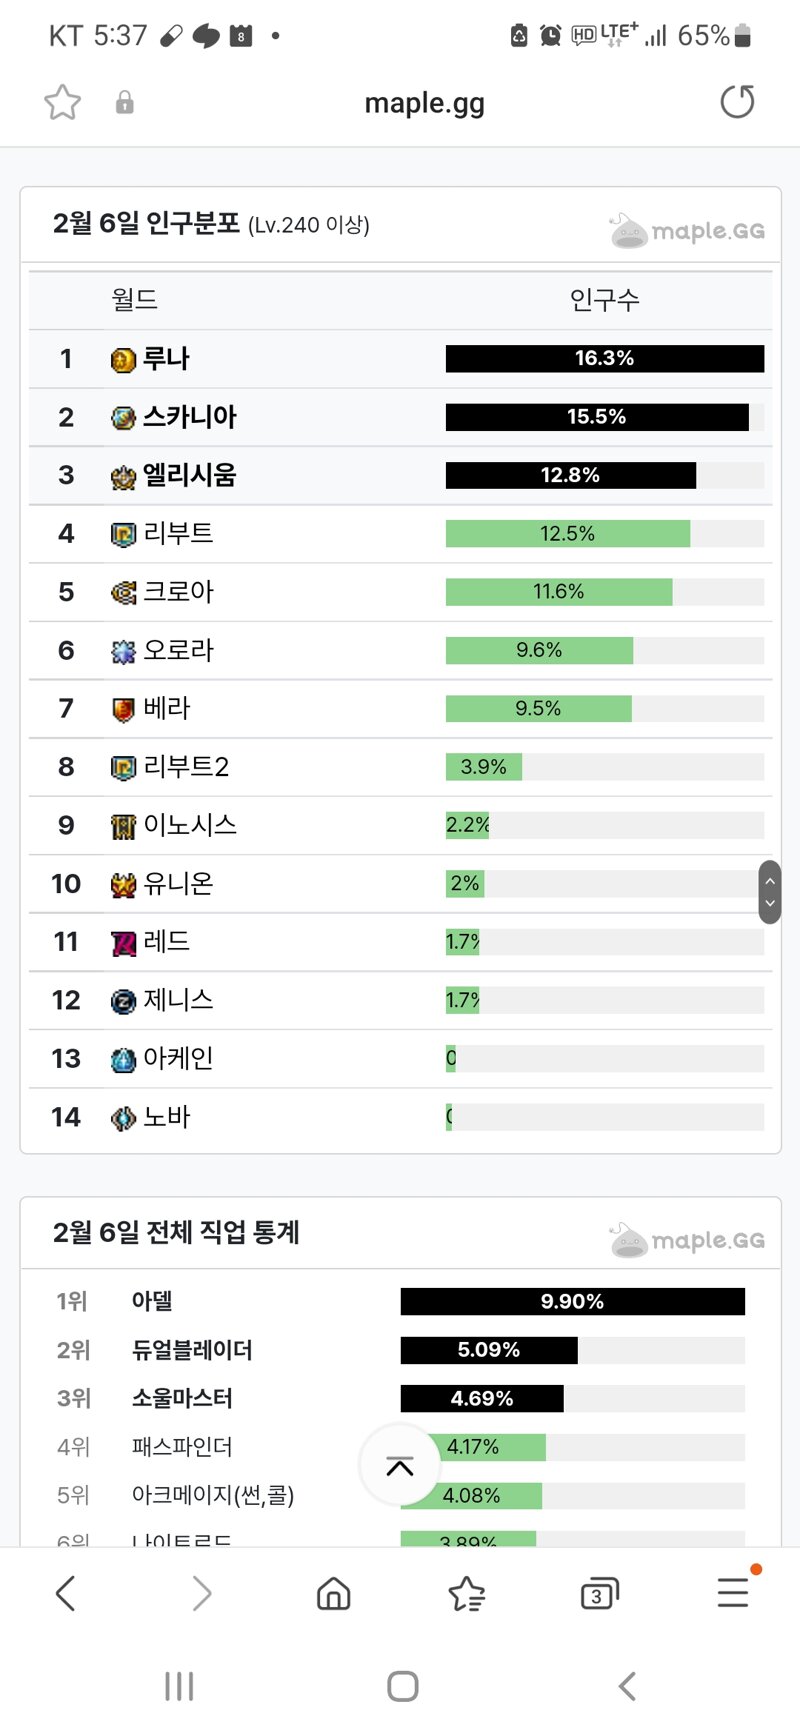This screenshot has height=1733, width=800.
Task: Tap the maple.gg address bar text
Action: point(425,103)
